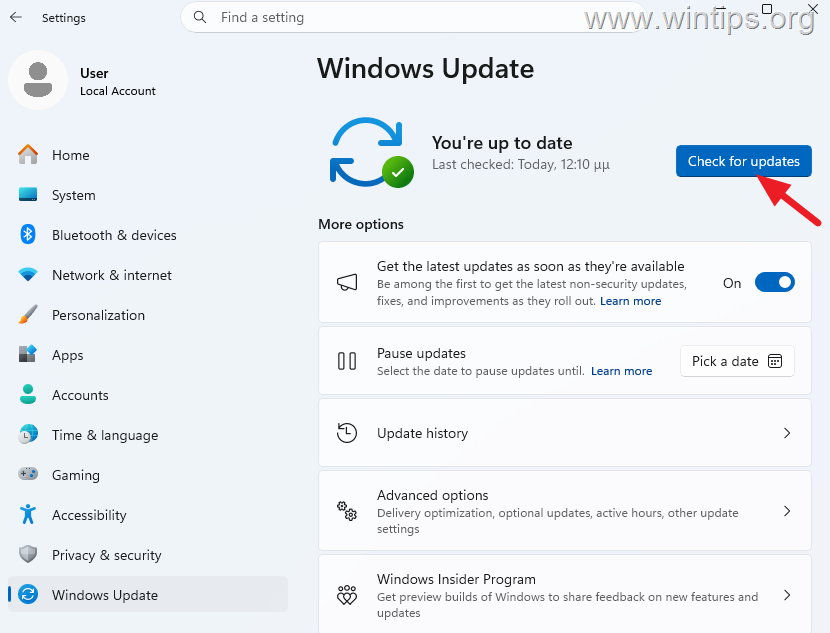Click the Personalization paintbrush icon
This screenshot has height=633, width=830.
(28, 314)
